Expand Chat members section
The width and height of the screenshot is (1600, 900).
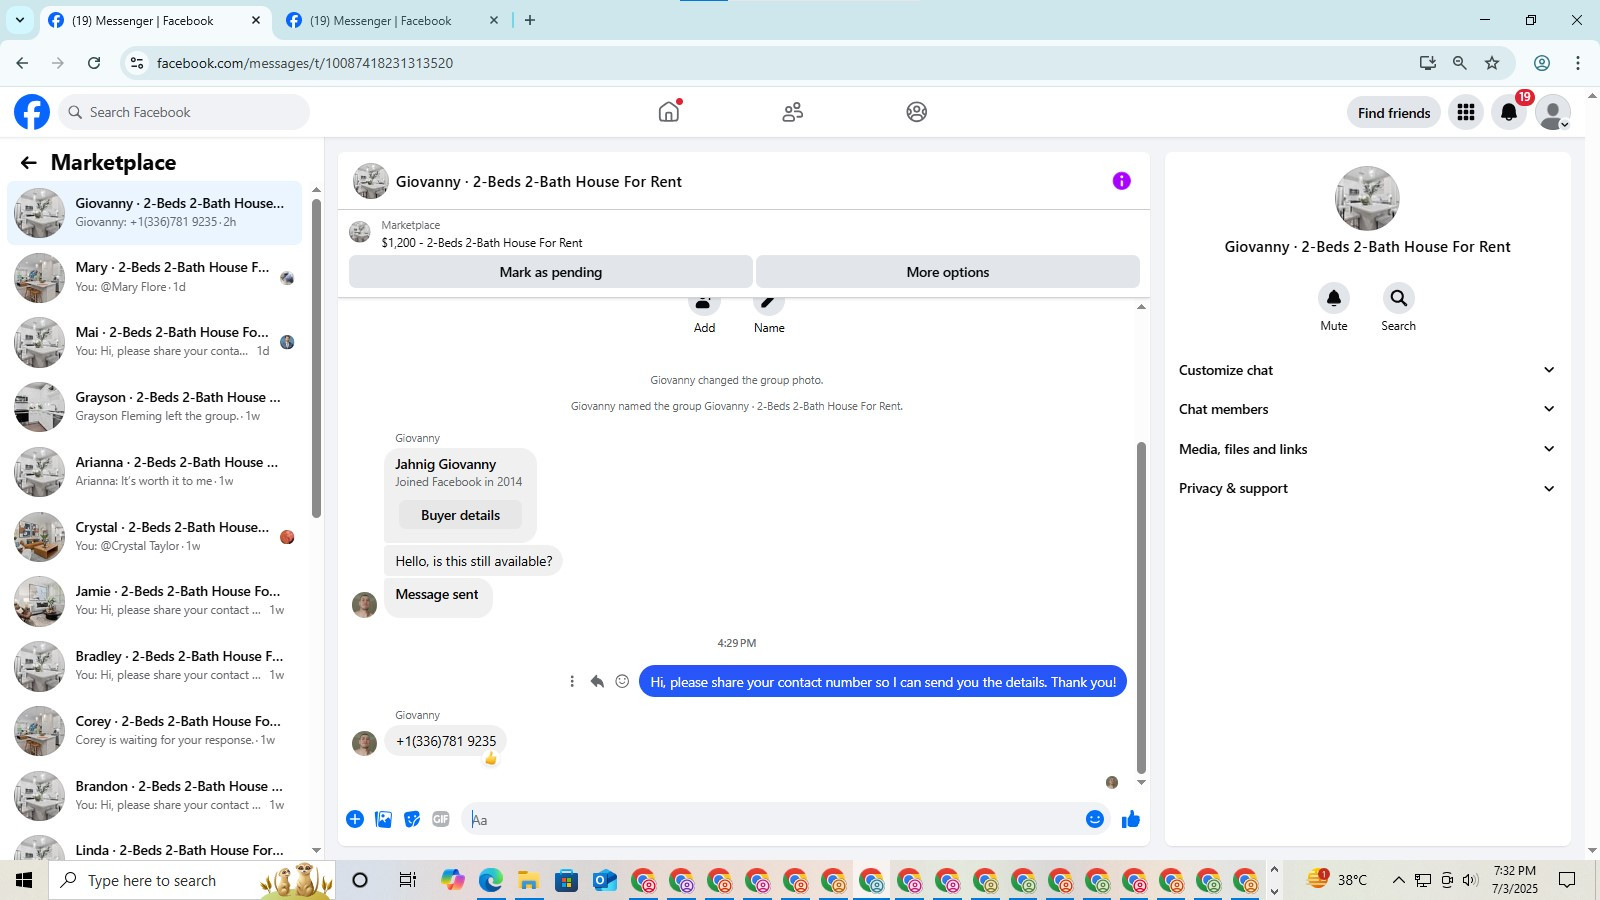pos(1367,409)
